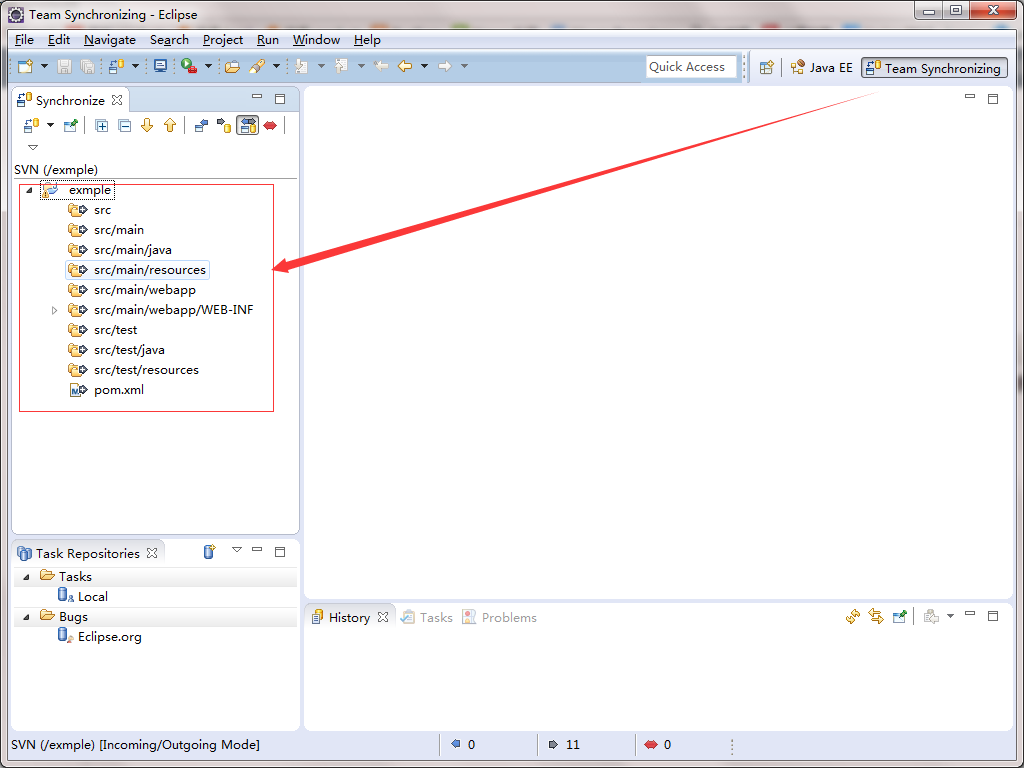Open the Edit menu
This screenshot has width=1024, height=768.
tap(59, 40)
